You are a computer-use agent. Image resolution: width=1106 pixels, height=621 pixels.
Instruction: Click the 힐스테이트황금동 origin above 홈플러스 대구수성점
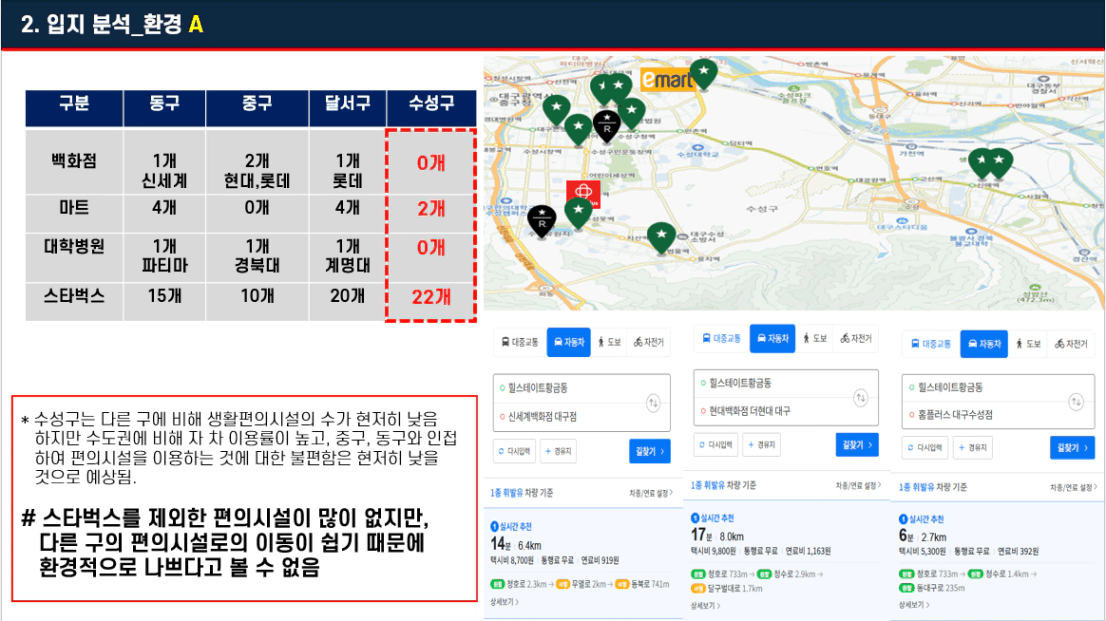998,387
